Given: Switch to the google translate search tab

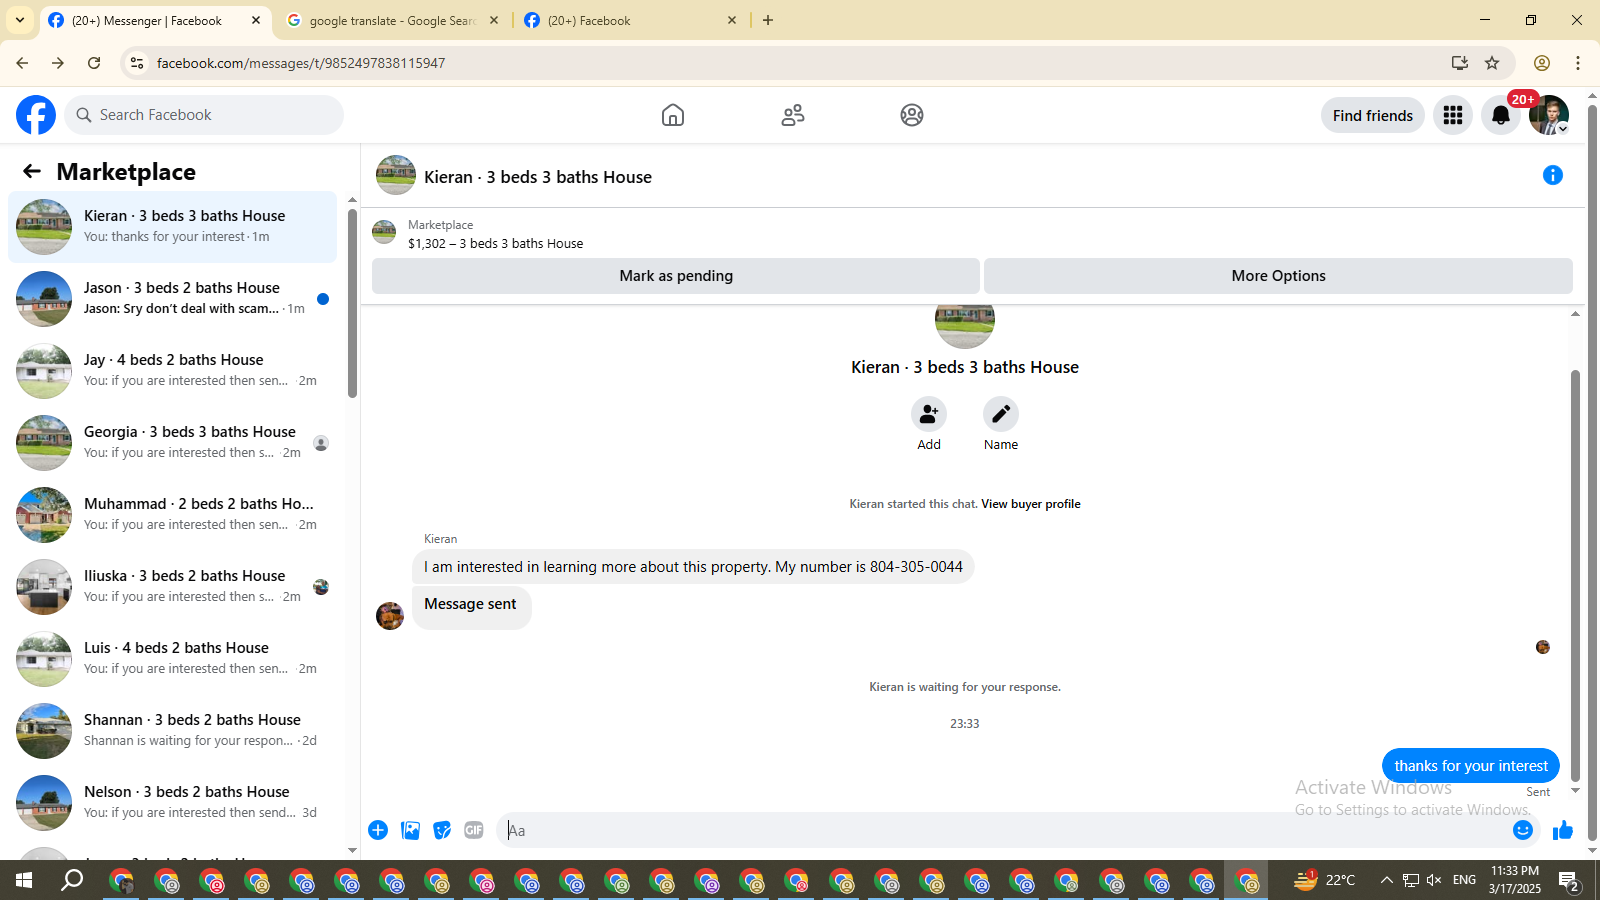Looking at the screenshot, I should click(392, 20).
